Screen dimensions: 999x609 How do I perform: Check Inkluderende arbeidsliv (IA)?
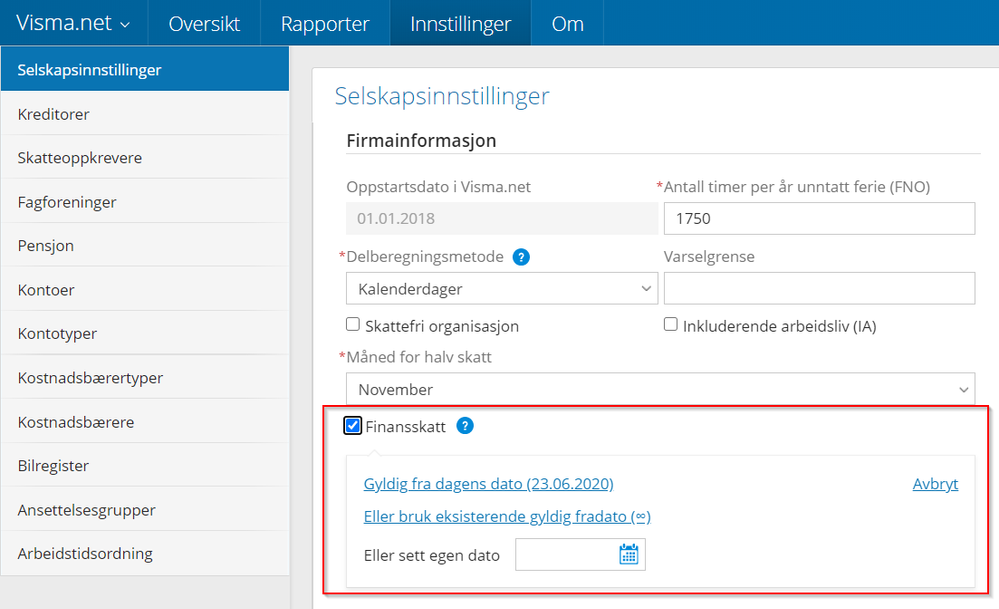(669, 322)
